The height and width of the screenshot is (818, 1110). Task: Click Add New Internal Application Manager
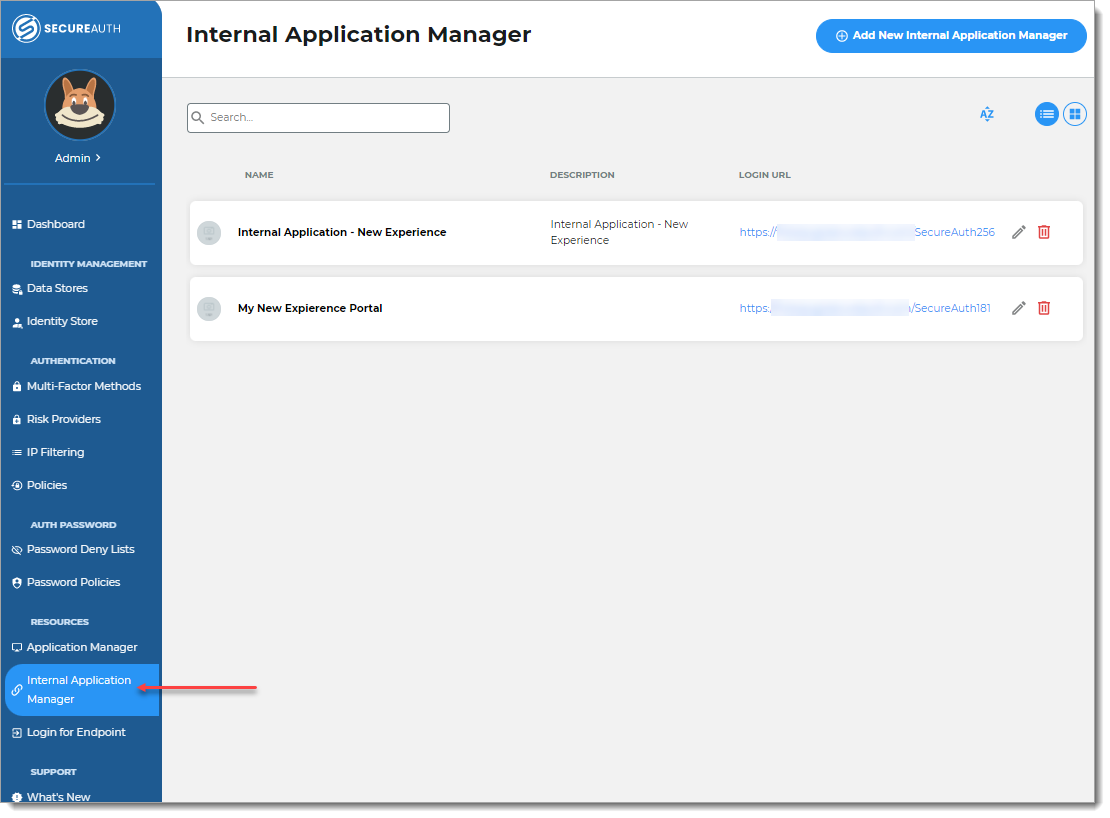point(950,36)
